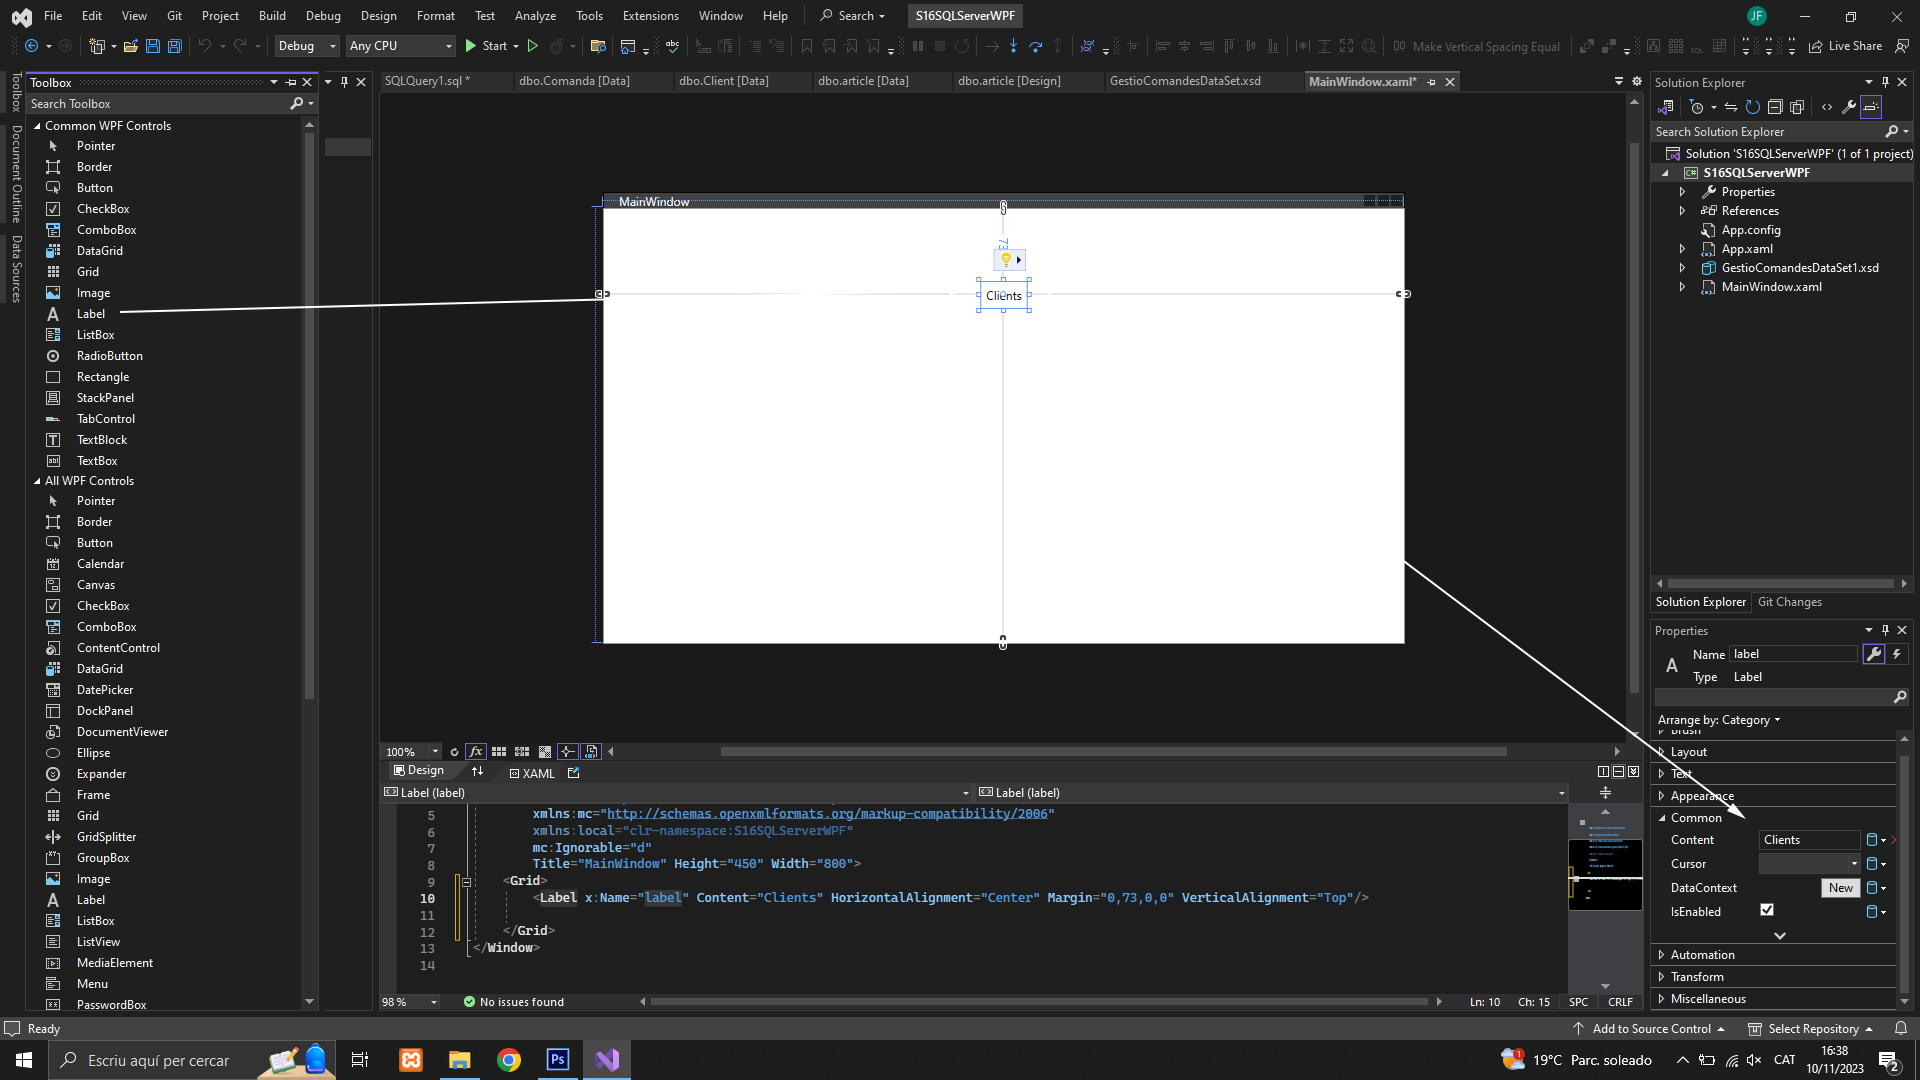
Task: Toggle snapping to snaplines in designer toolbar
Action: click(x=568, y=751)
